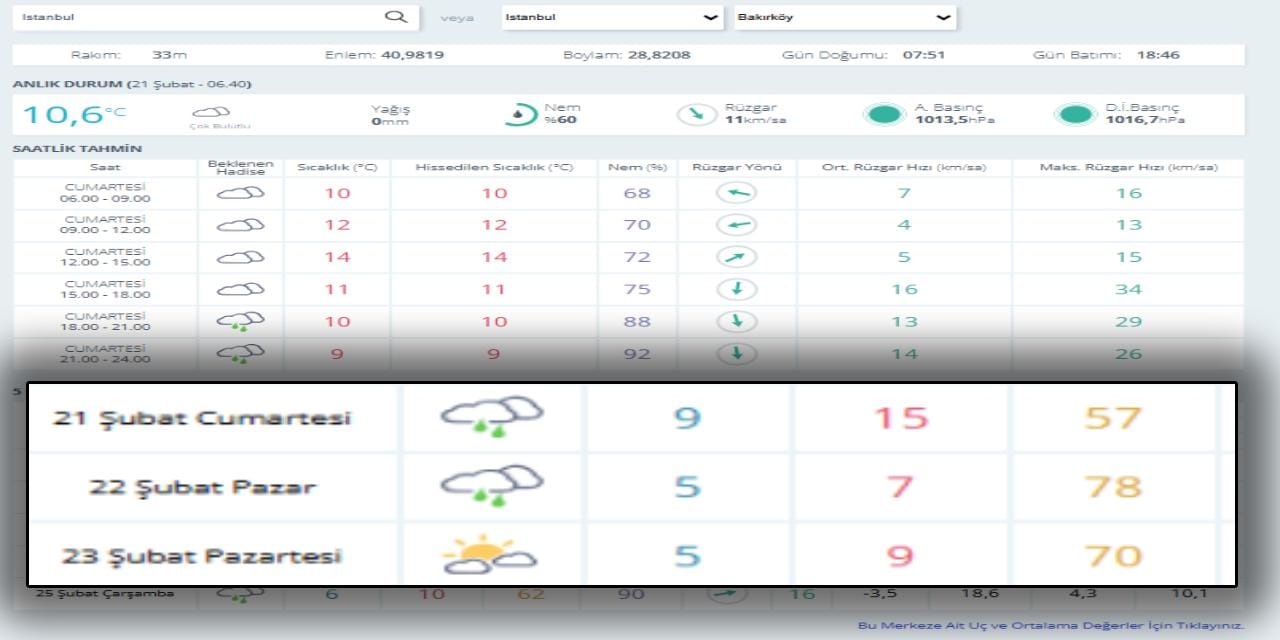Click the cloud icon for 09.00 - 12.00
This screenshot has height=640, width=1280.
pyautogui.click(x=240, y=225)
